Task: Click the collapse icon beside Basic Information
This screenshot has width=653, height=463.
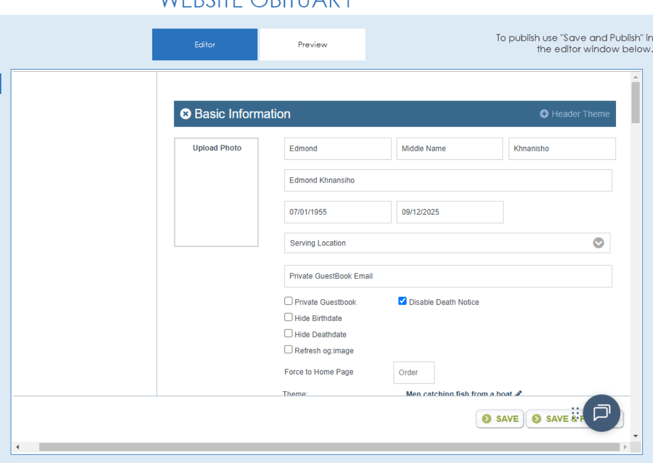Action: click(185, 114)
